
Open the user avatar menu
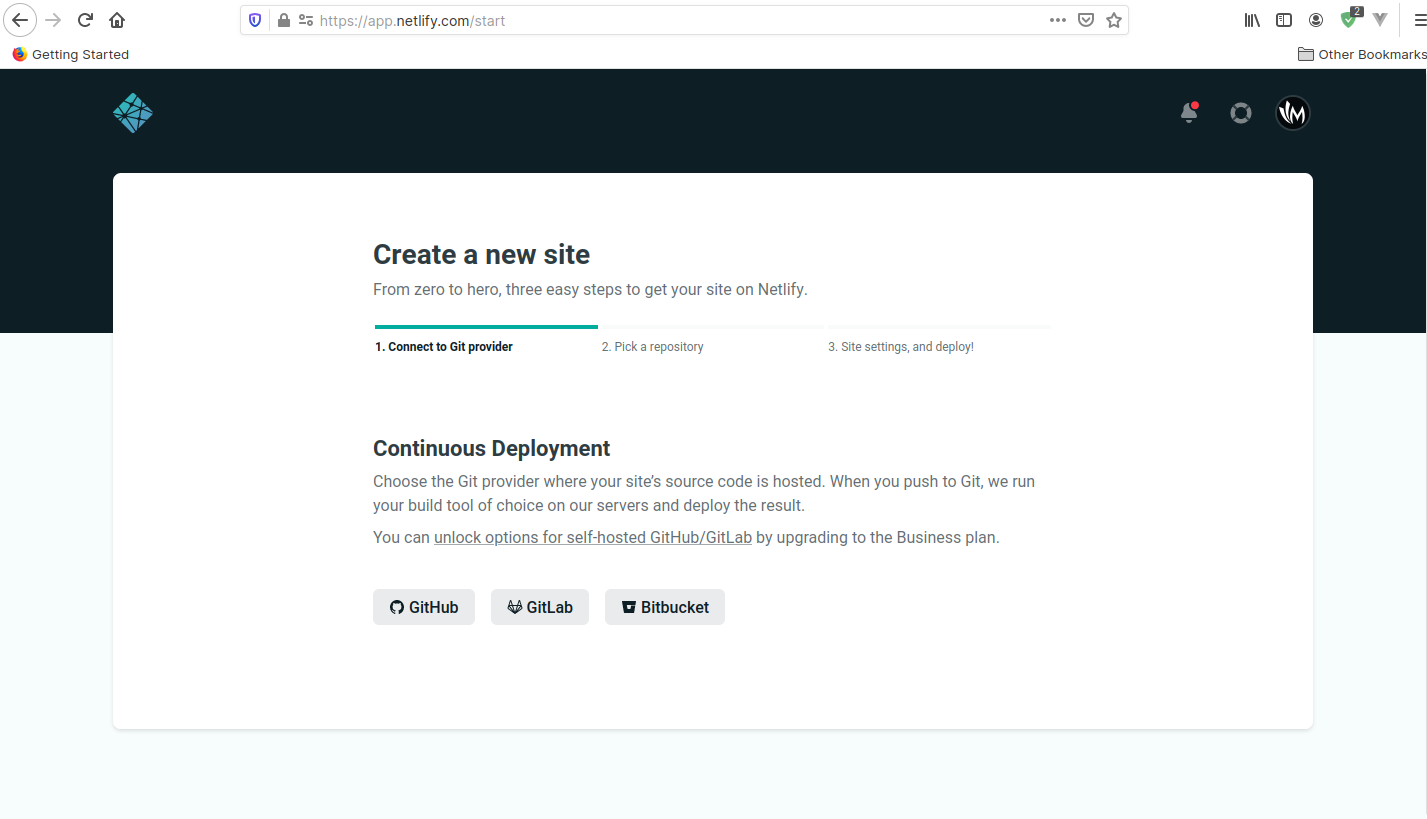click(x=1293, y=113)
